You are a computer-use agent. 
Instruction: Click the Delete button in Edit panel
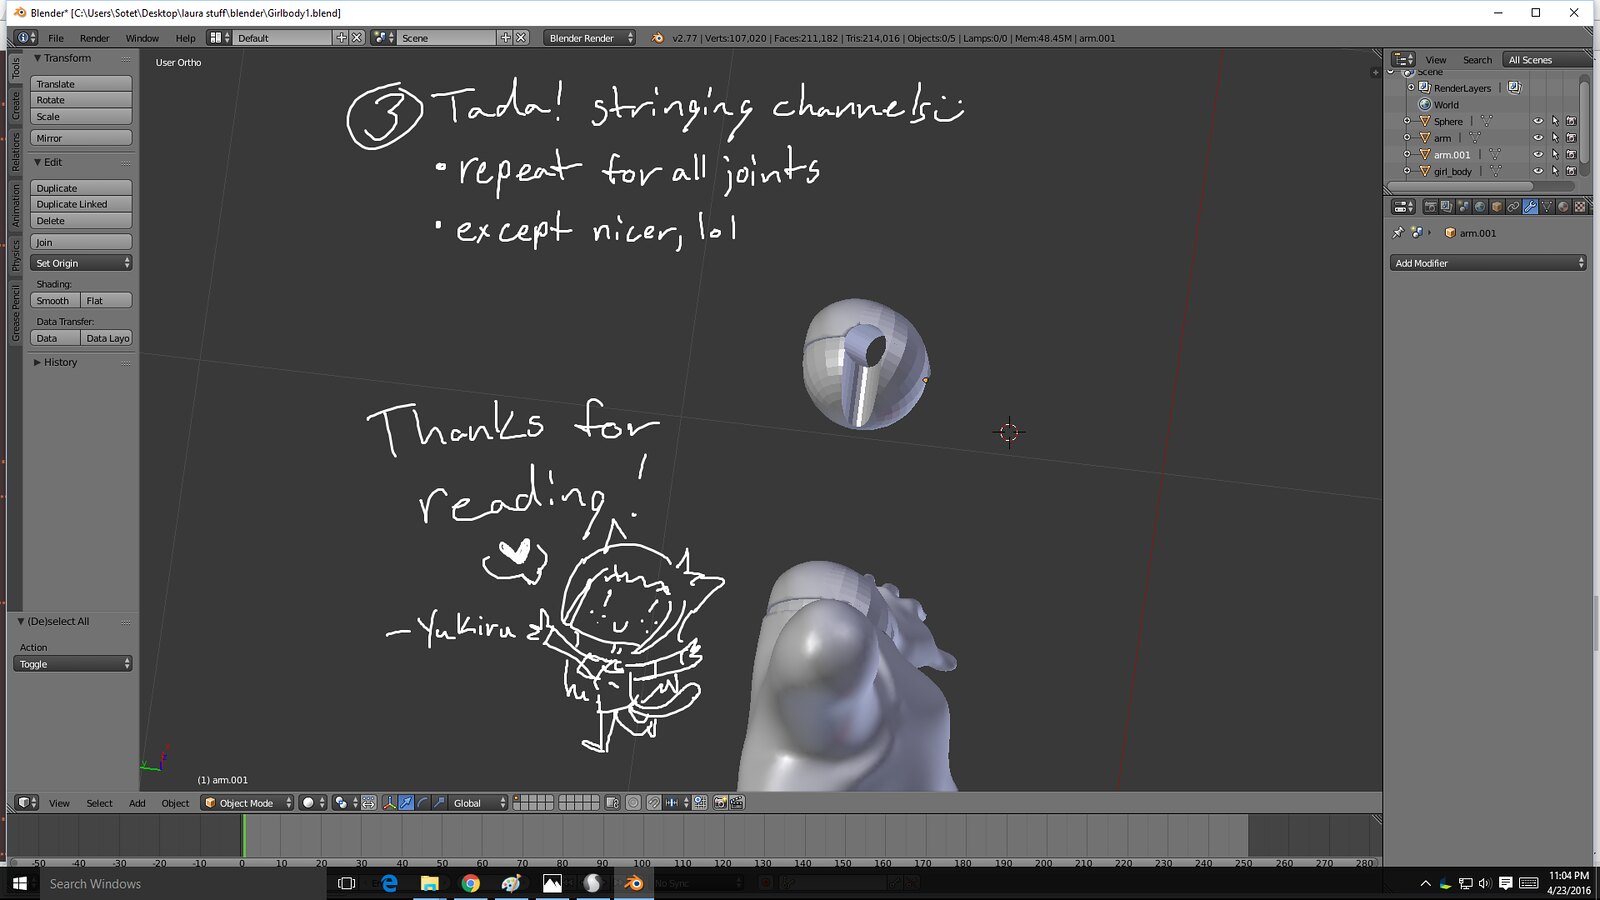[81, 221]
